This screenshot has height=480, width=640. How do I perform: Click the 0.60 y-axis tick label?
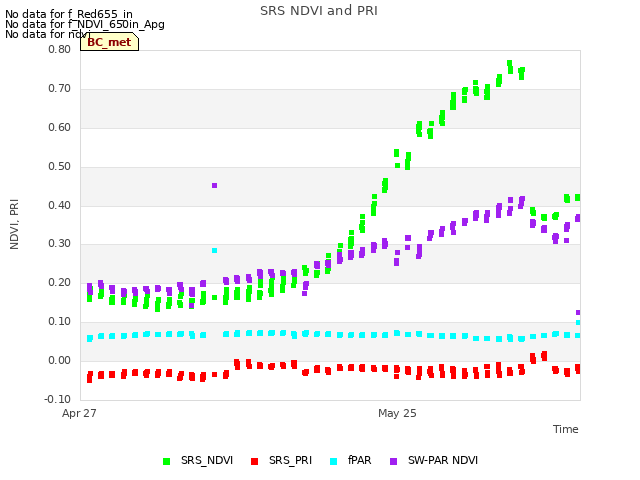point(59,127)
